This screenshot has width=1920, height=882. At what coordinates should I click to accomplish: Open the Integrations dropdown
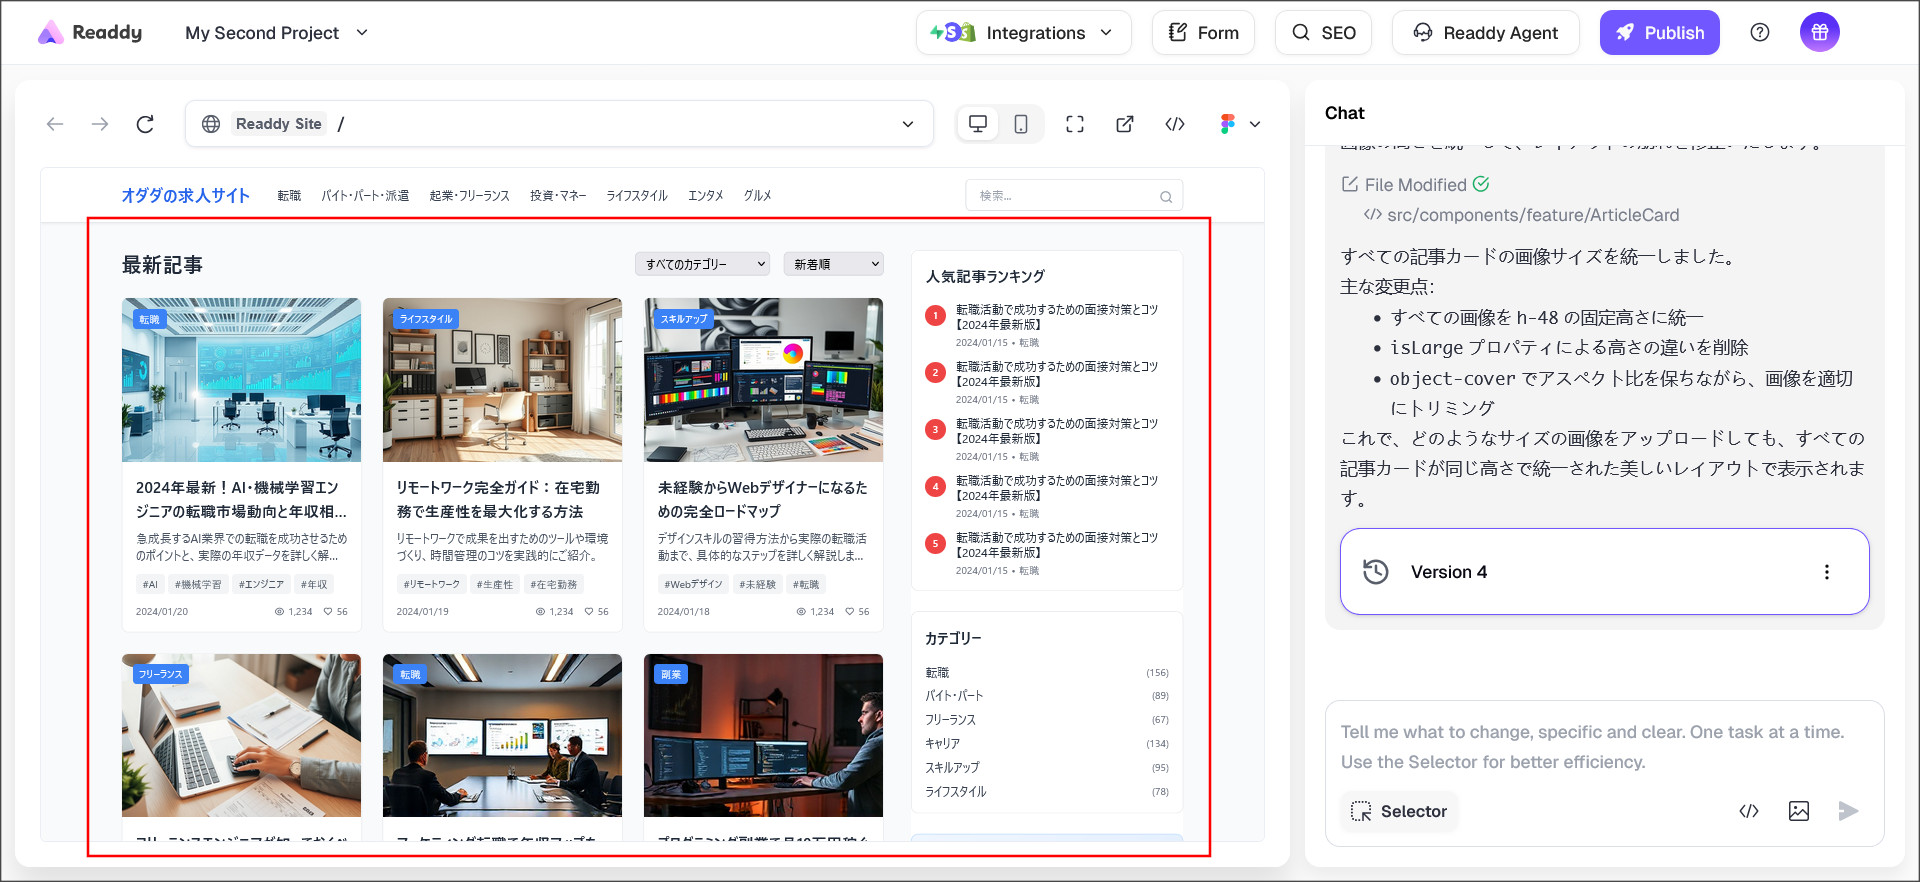pyautogui.click(x=1023, y=33)
